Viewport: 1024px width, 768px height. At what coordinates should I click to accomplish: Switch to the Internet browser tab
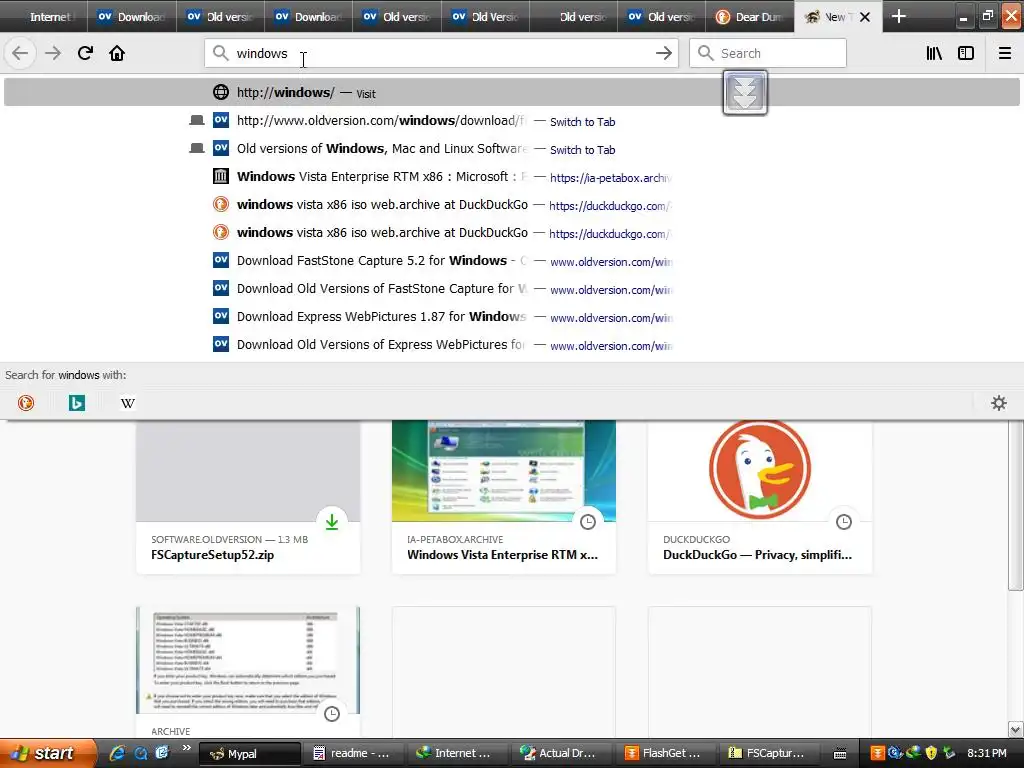tap(44, 17)
